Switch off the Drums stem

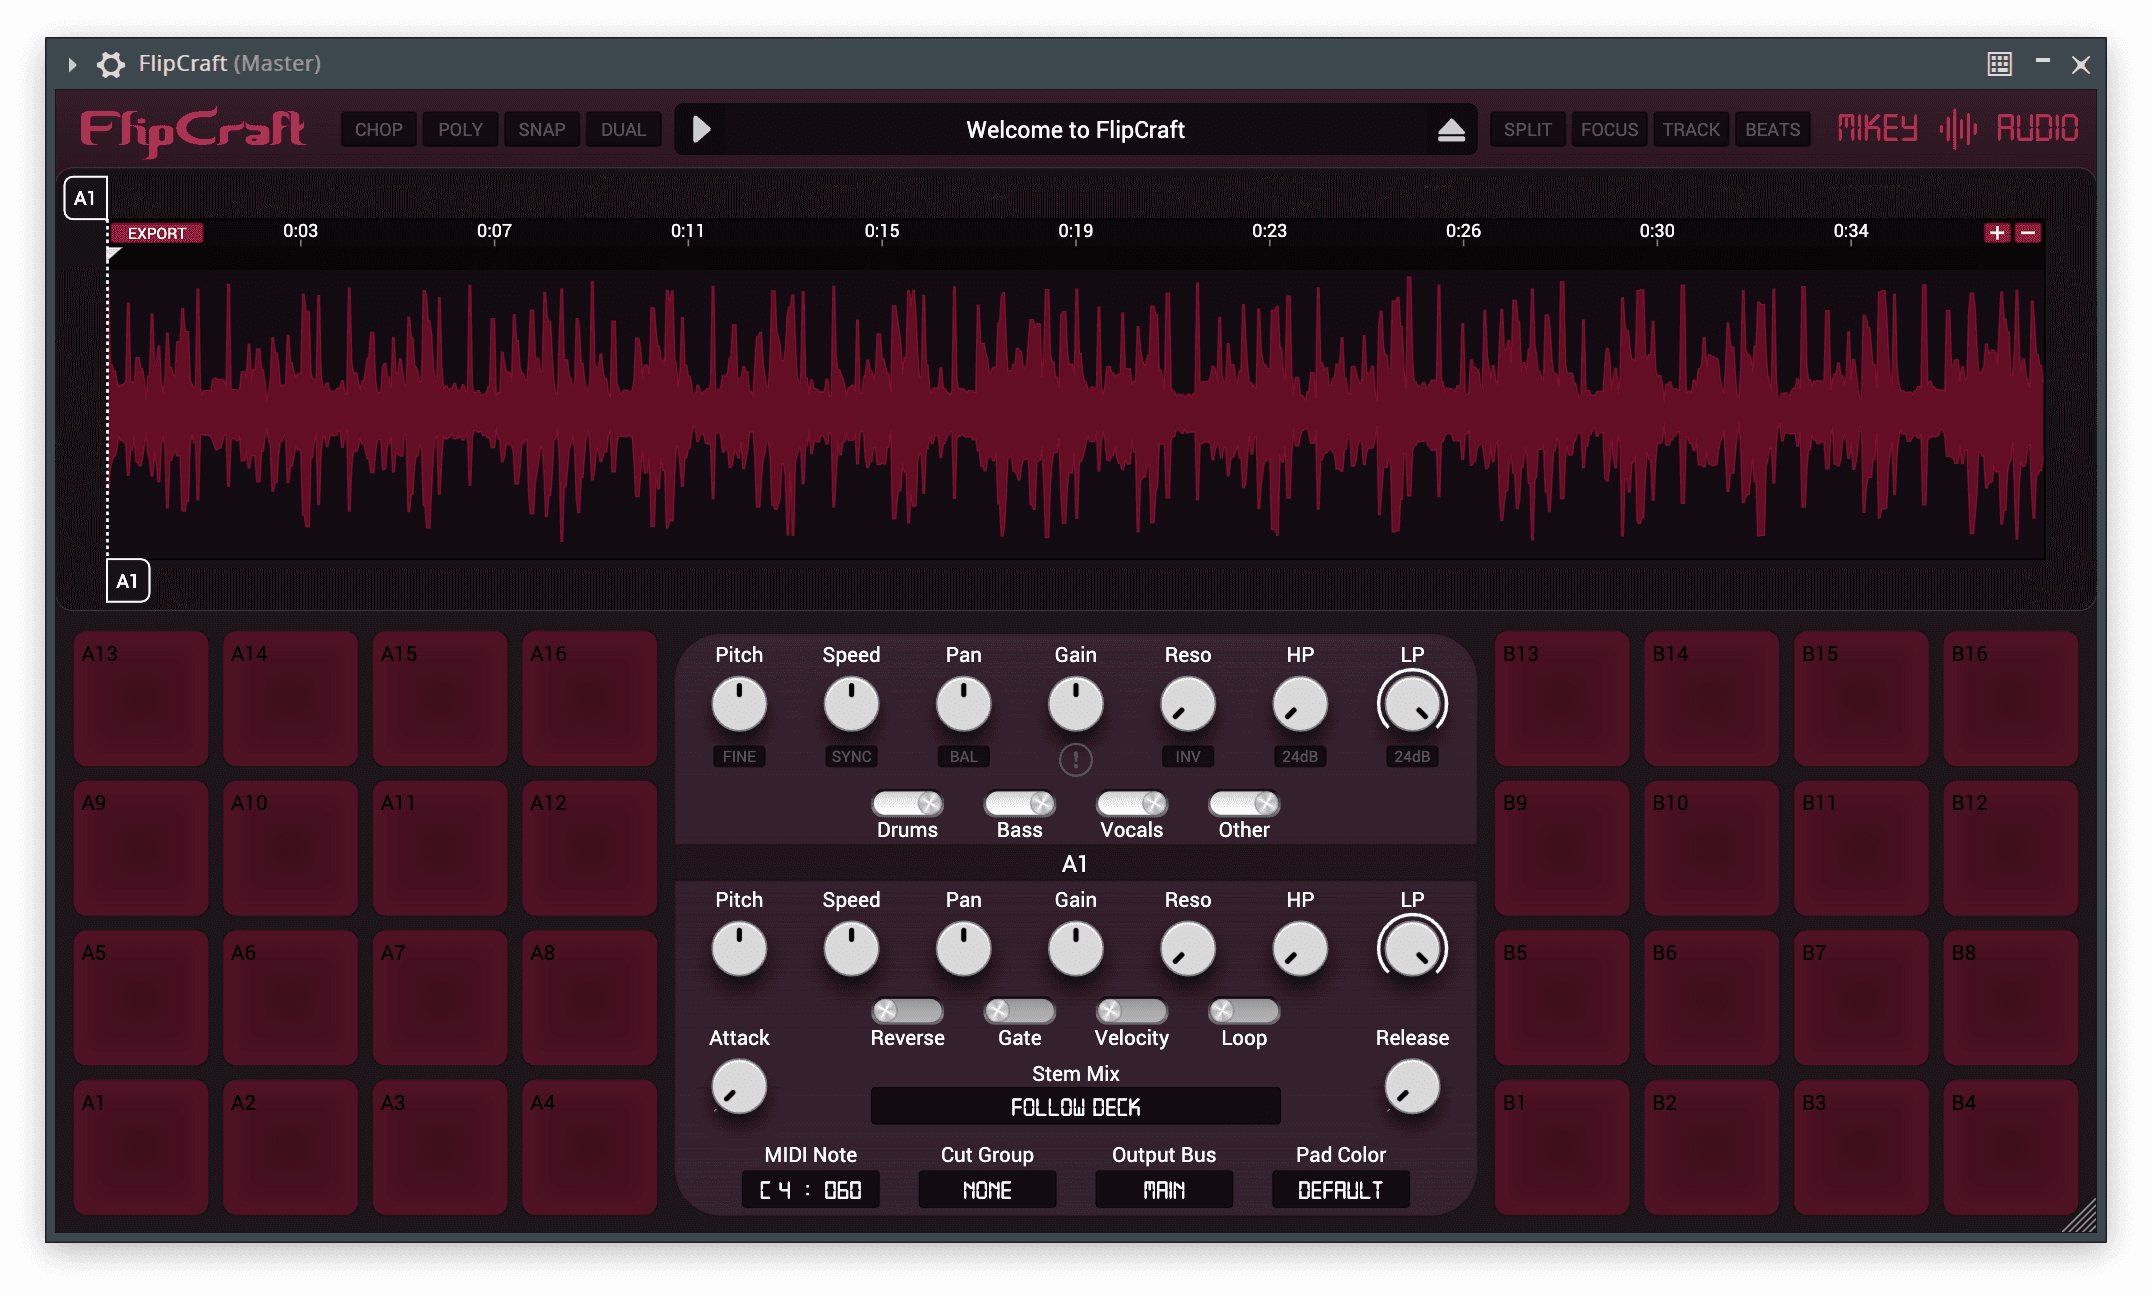[x=908, y=803]
